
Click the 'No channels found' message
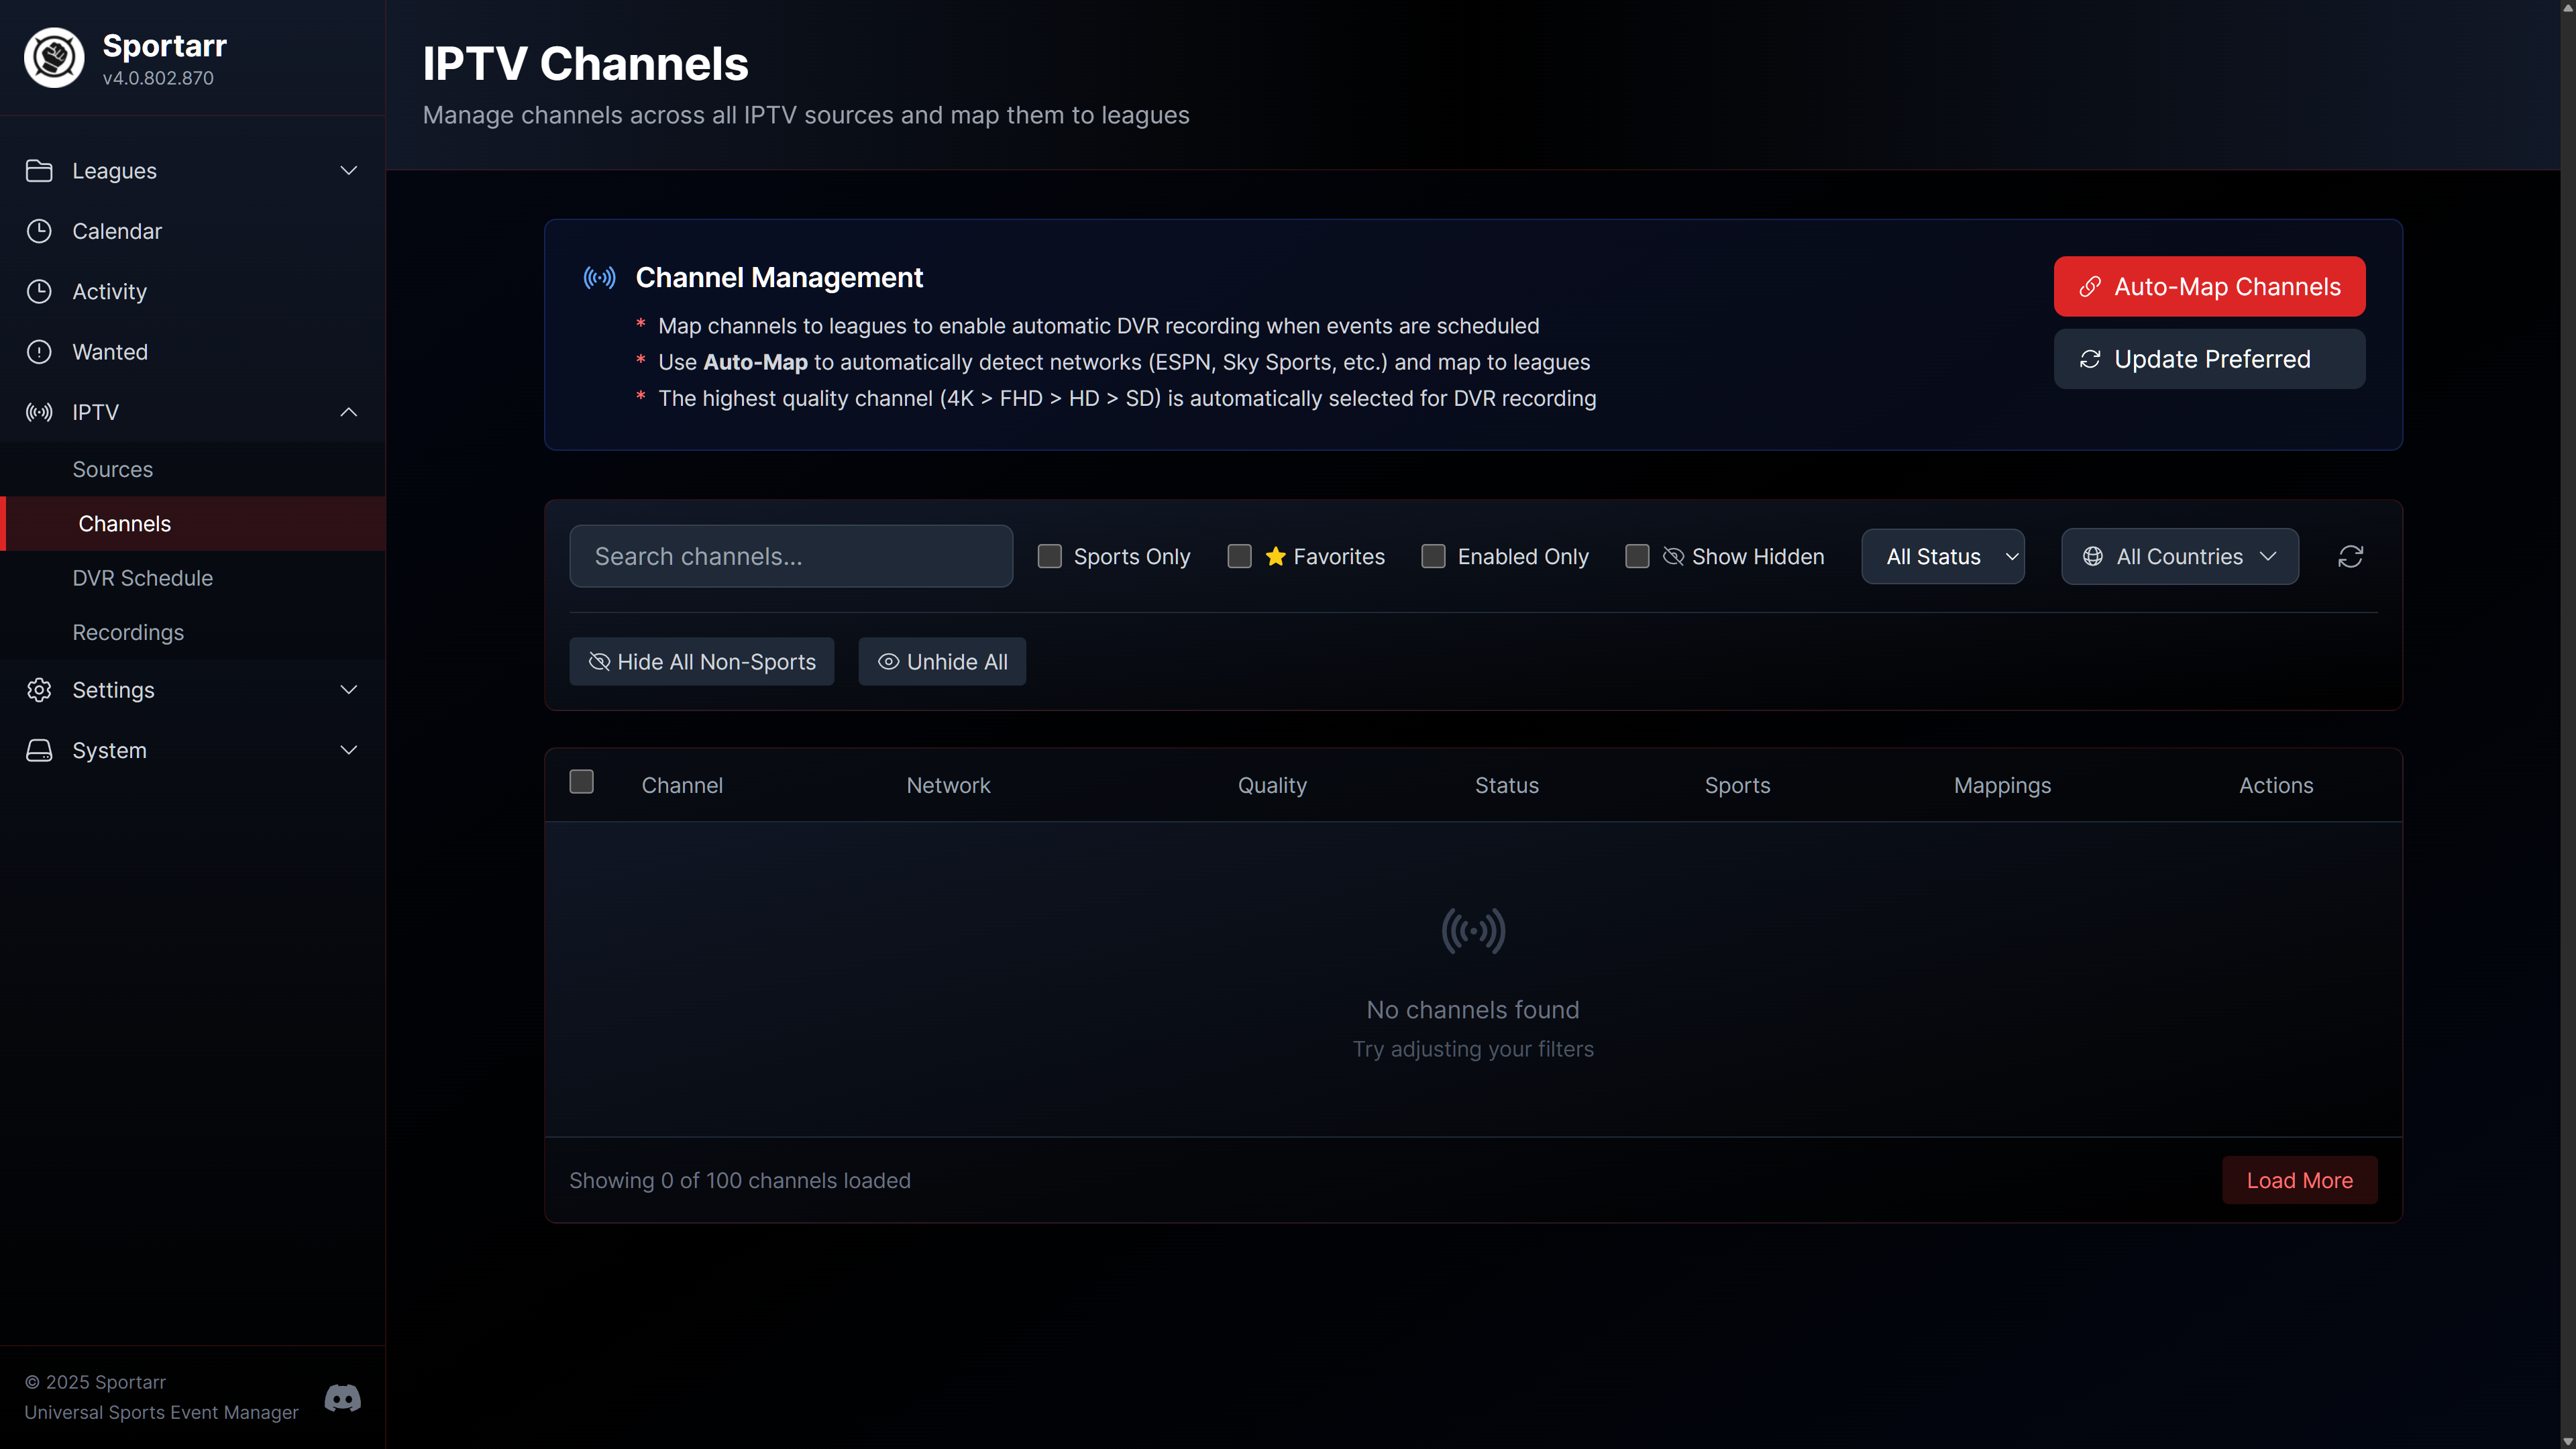(x=1473, y=1010)
